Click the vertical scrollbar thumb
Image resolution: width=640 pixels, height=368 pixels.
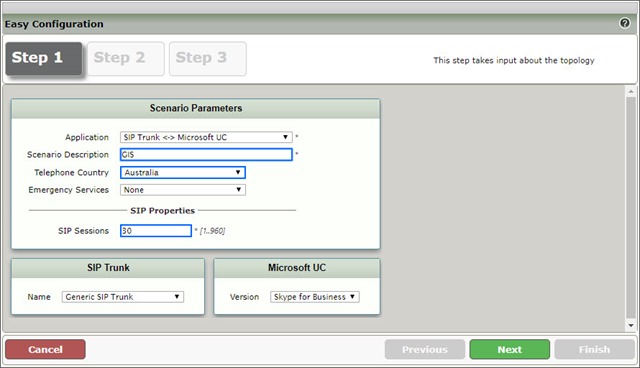pyautogui.click(x=631, y=207)
